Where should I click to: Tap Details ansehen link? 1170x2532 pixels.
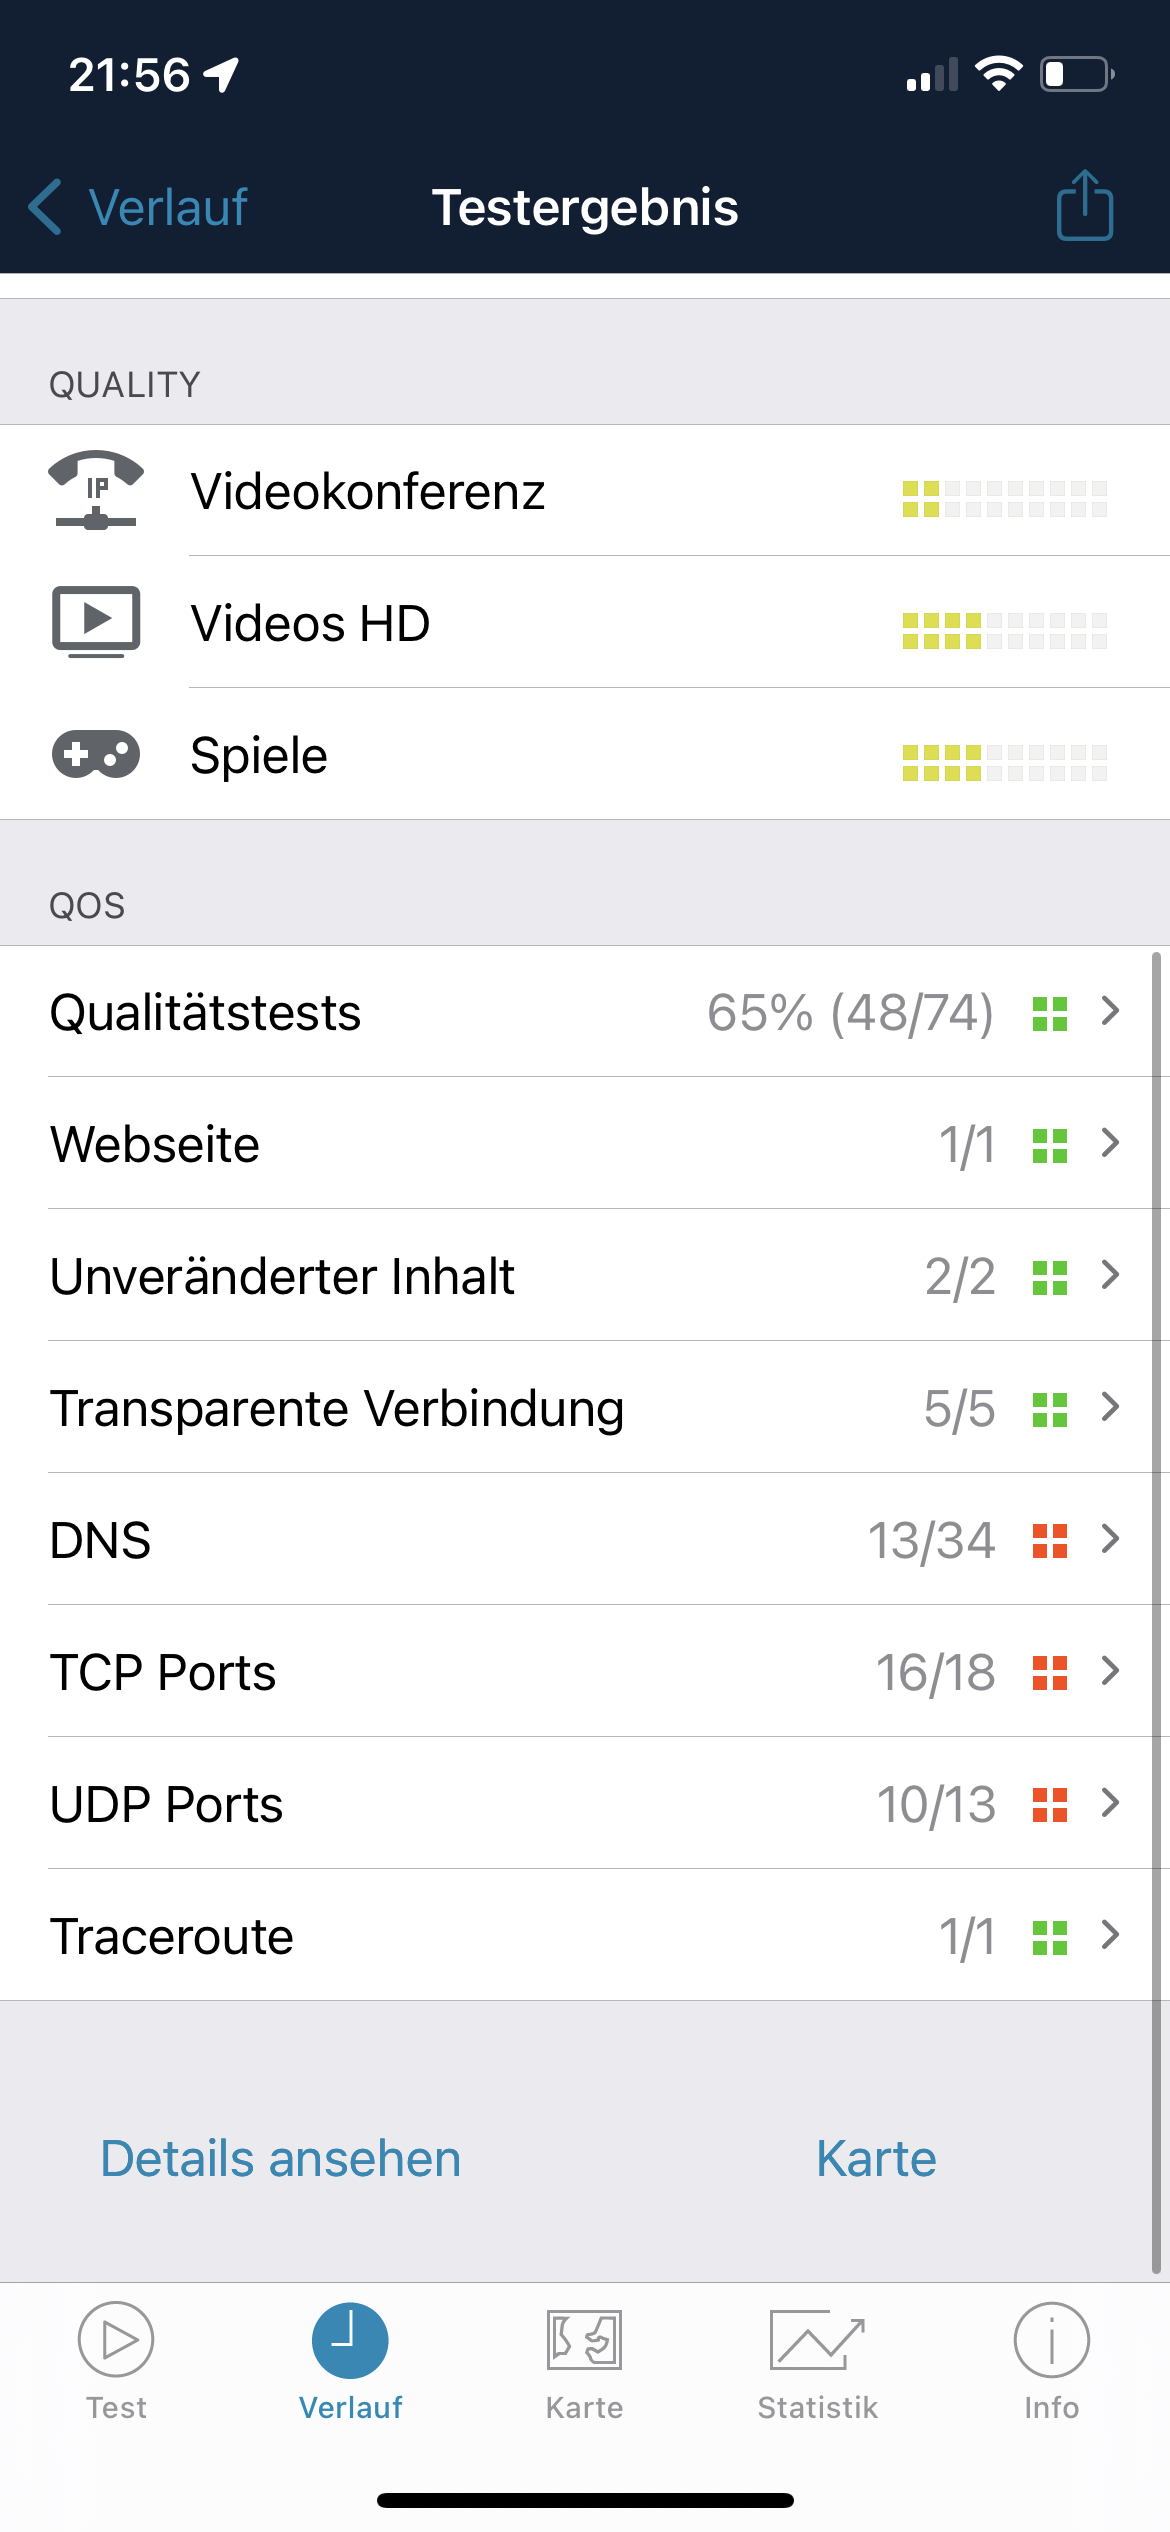[281, 2158]
